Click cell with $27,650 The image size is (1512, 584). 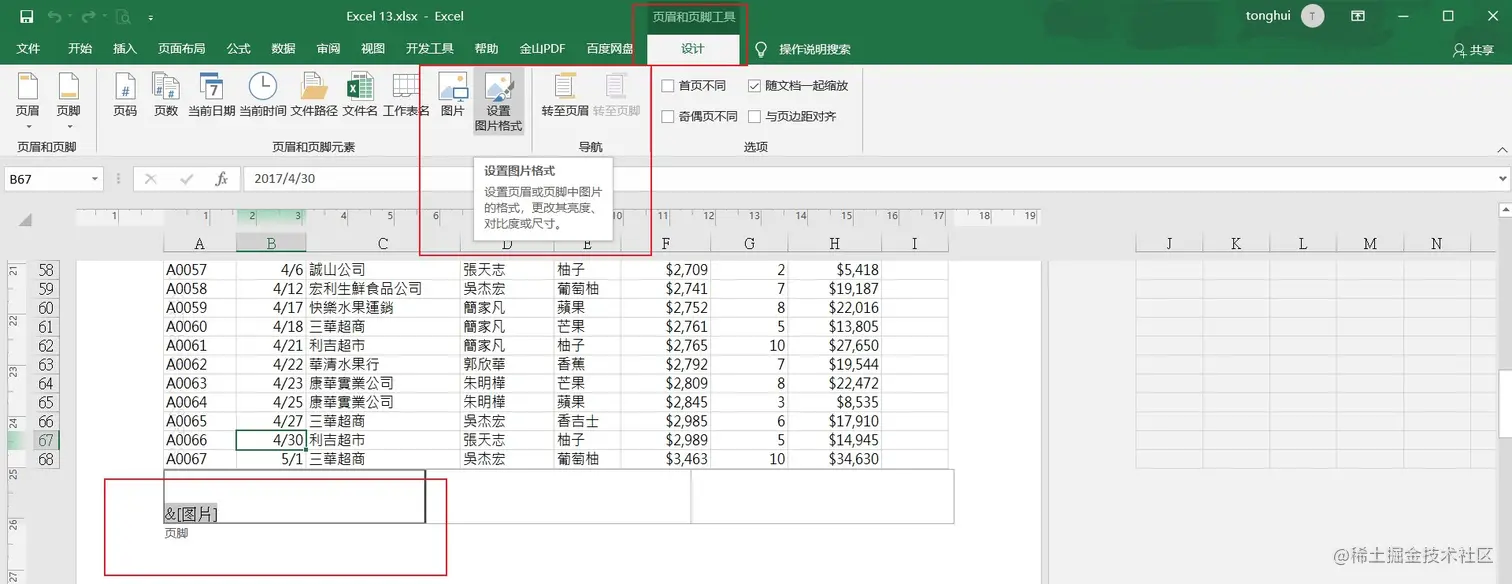coord(835,345)
